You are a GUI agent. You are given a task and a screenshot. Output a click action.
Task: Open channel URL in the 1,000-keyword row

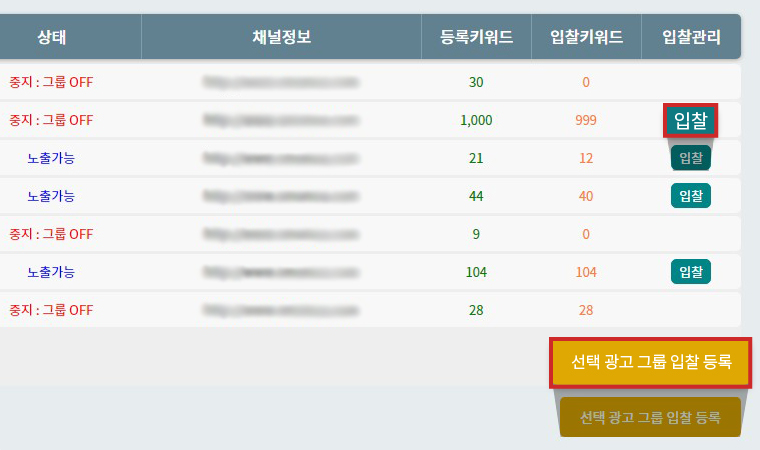pyautogui.click(x=280, y=120)
